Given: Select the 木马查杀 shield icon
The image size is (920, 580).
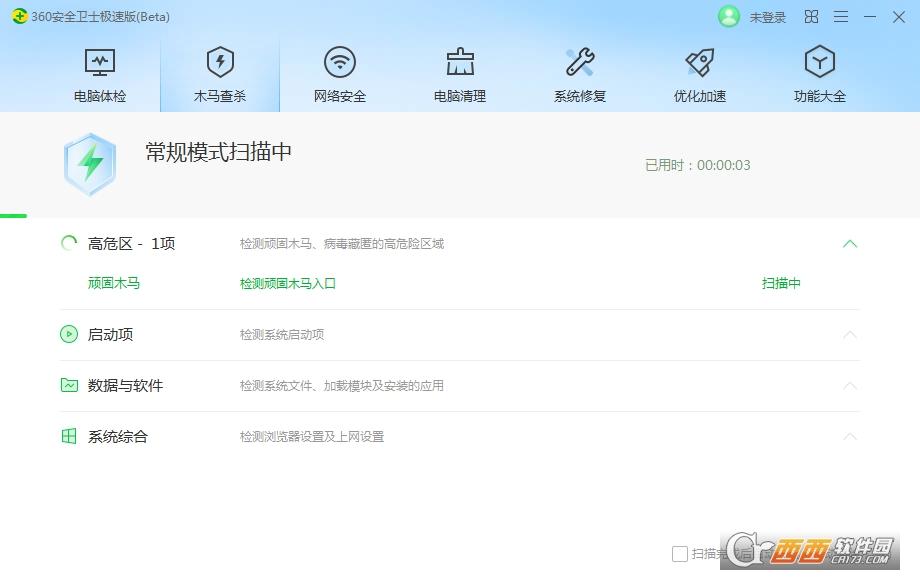Looking at the screenshot, I should coord(220,62).
